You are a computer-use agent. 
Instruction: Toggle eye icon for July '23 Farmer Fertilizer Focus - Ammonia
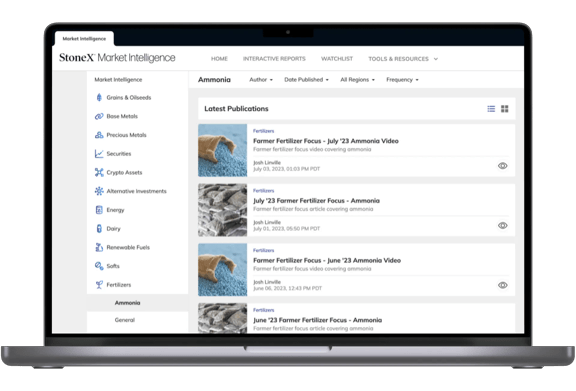click(x=503, y=225)
